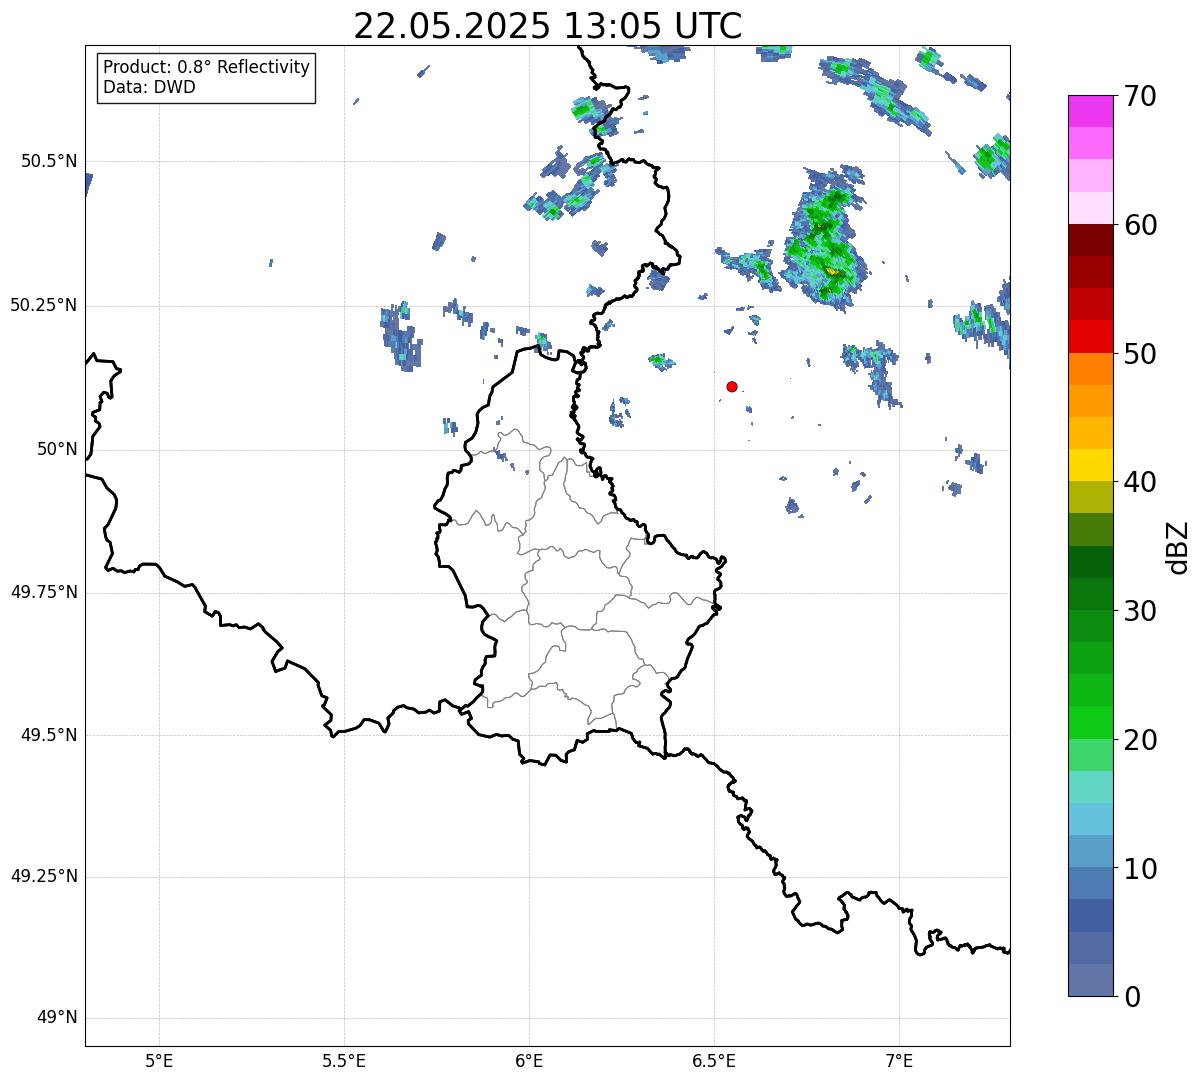Click the 'Data: DWD' text
The width and height of the screenshot is (1202, 1081).
click(149, 87)
